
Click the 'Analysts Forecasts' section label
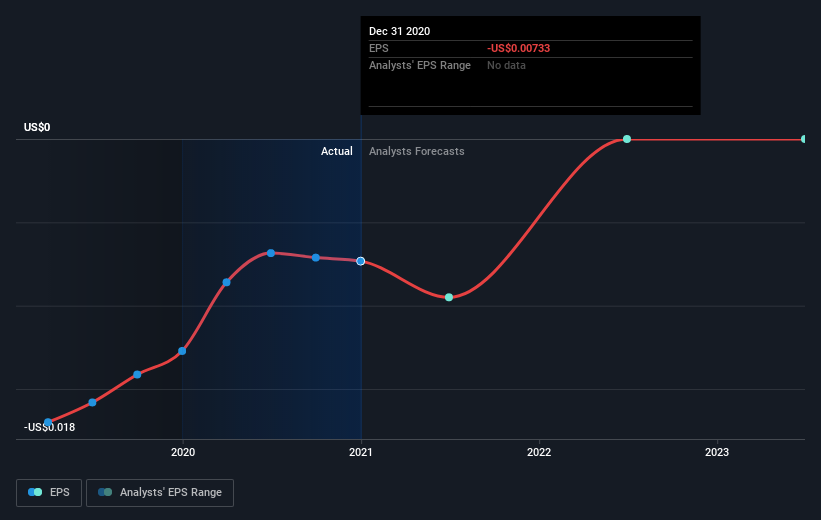tap(417, 151)
